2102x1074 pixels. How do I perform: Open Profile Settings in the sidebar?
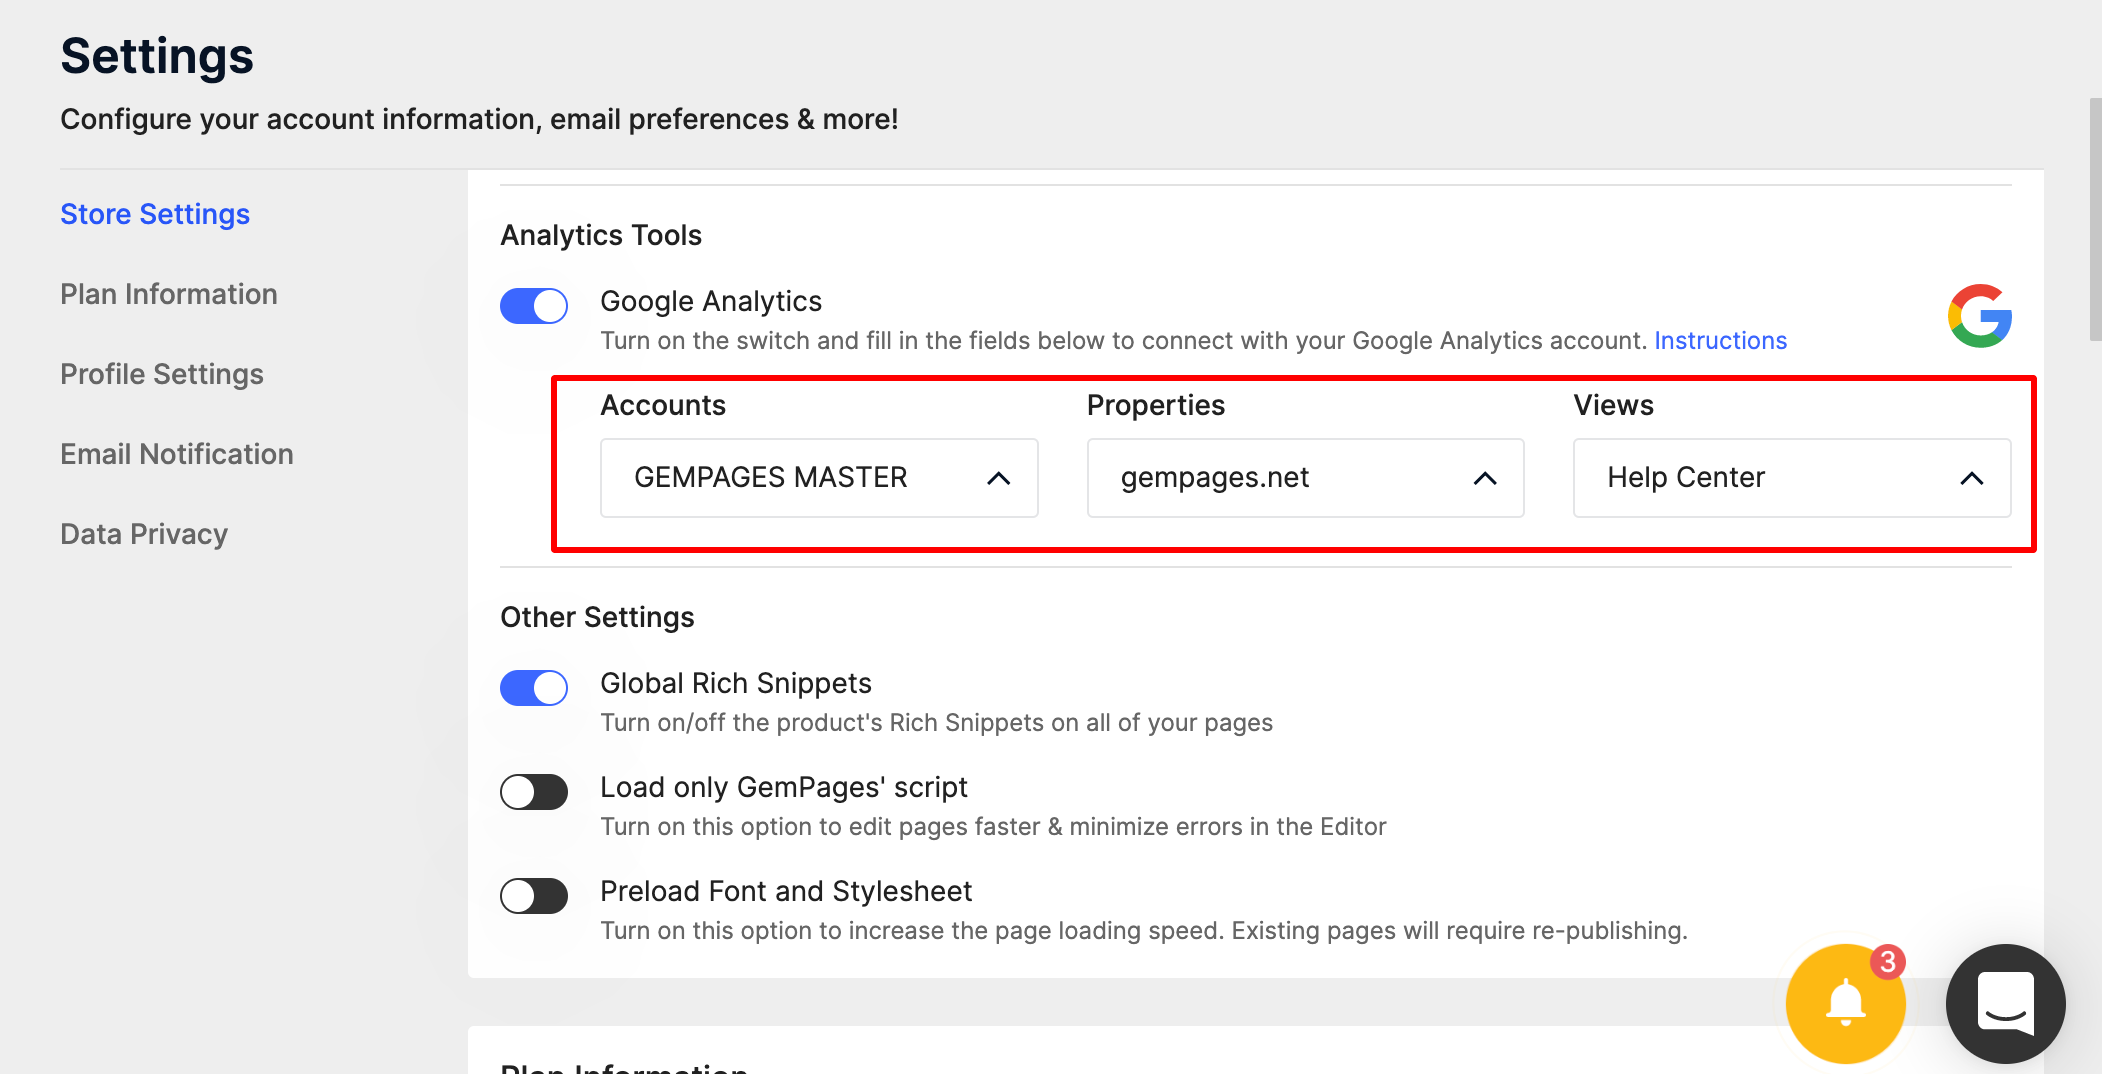click(x=162, y=374)
